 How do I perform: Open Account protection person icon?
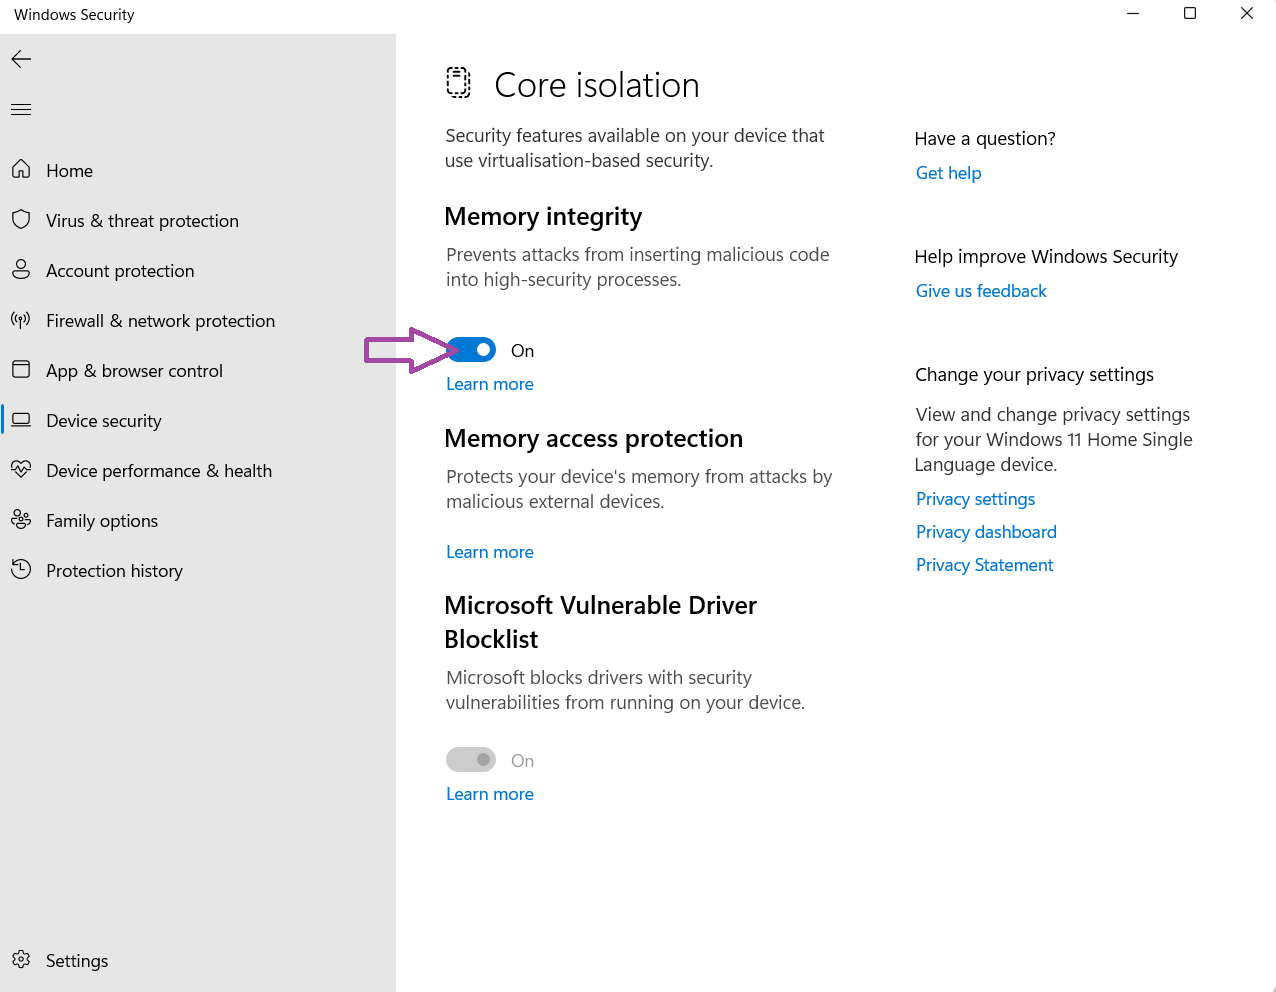(21, 270)
